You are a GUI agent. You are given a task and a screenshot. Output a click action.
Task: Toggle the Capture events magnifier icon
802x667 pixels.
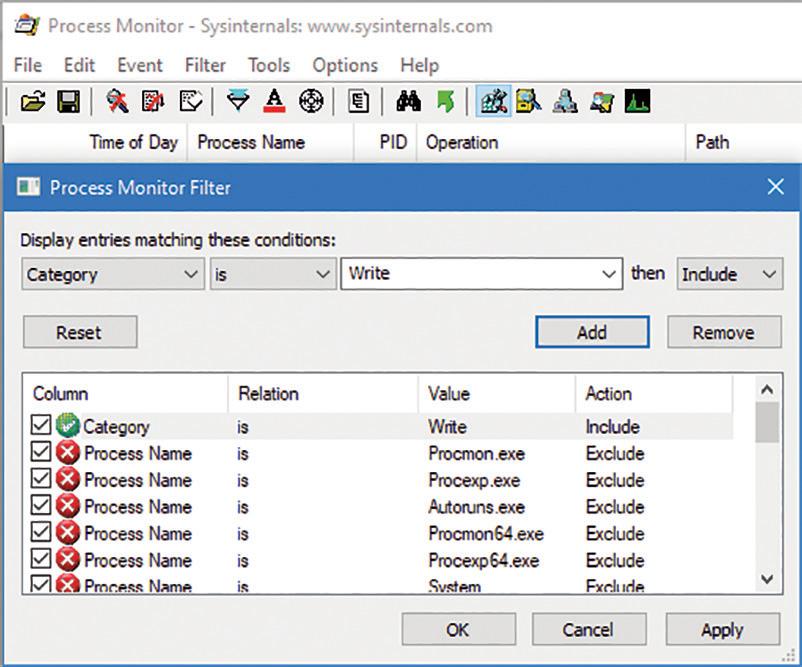click(117, 101)
